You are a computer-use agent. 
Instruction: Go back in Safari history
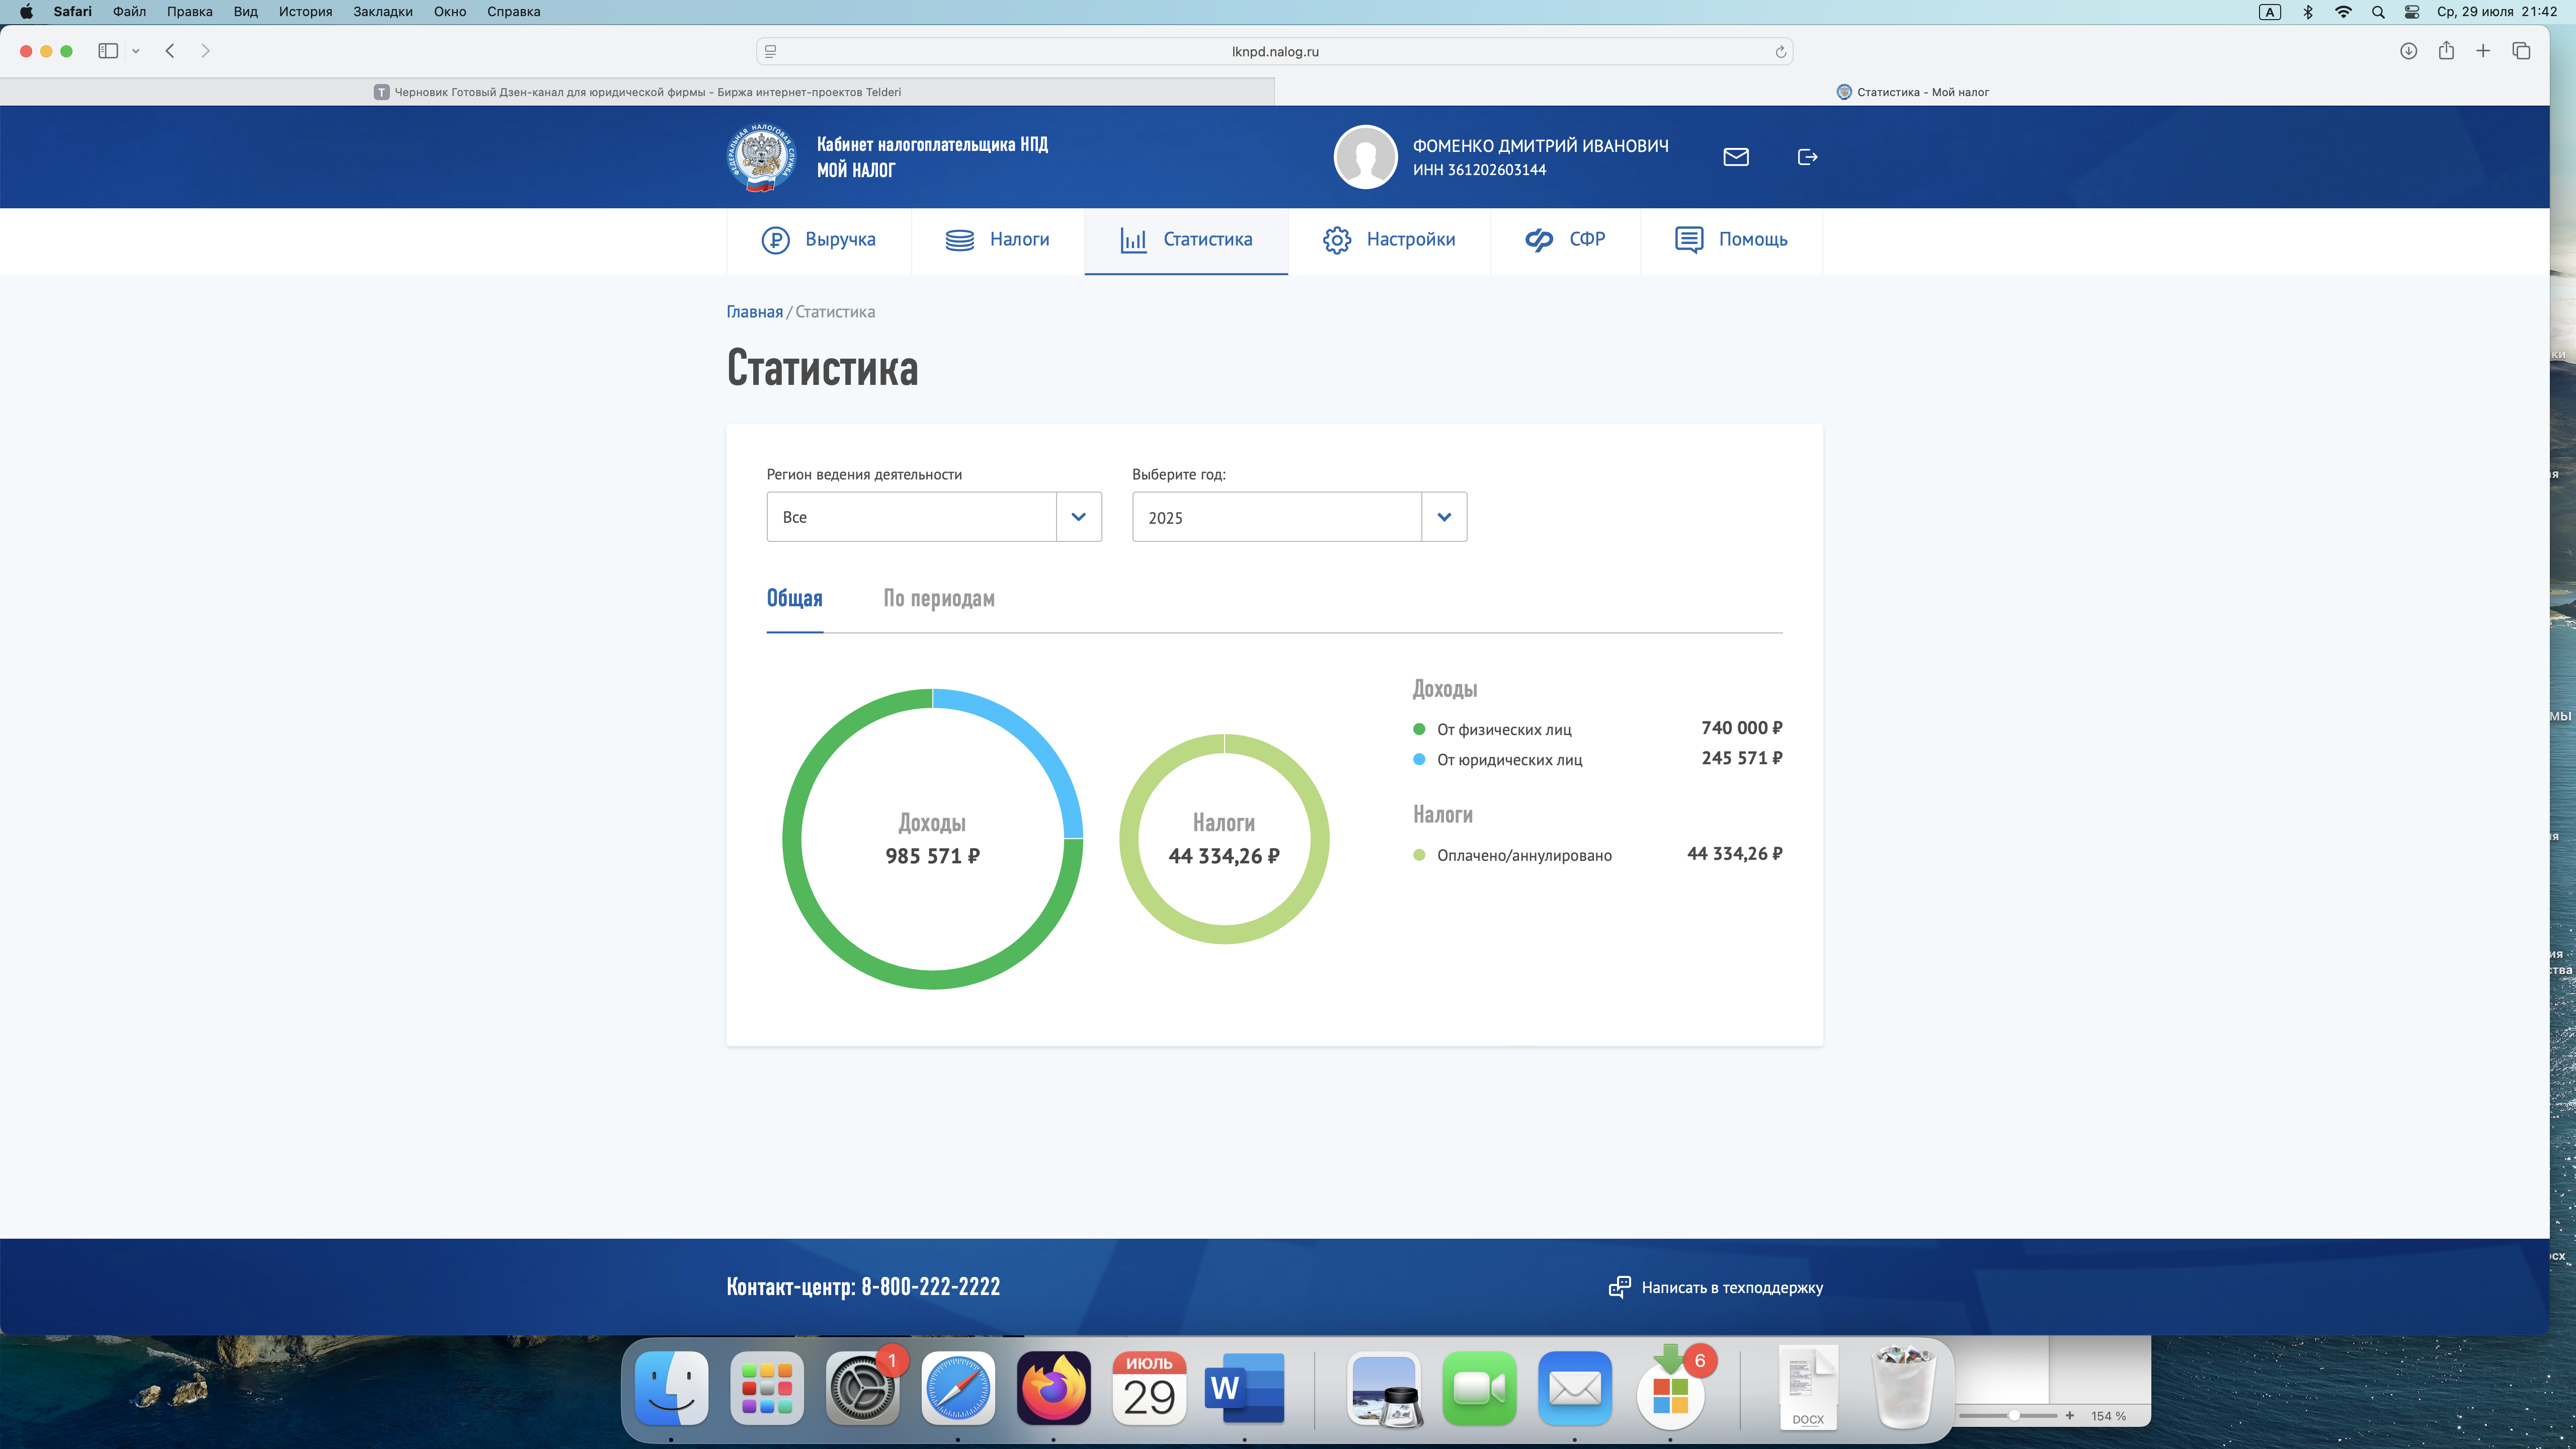pyautogui.click(x=170, y=51)
